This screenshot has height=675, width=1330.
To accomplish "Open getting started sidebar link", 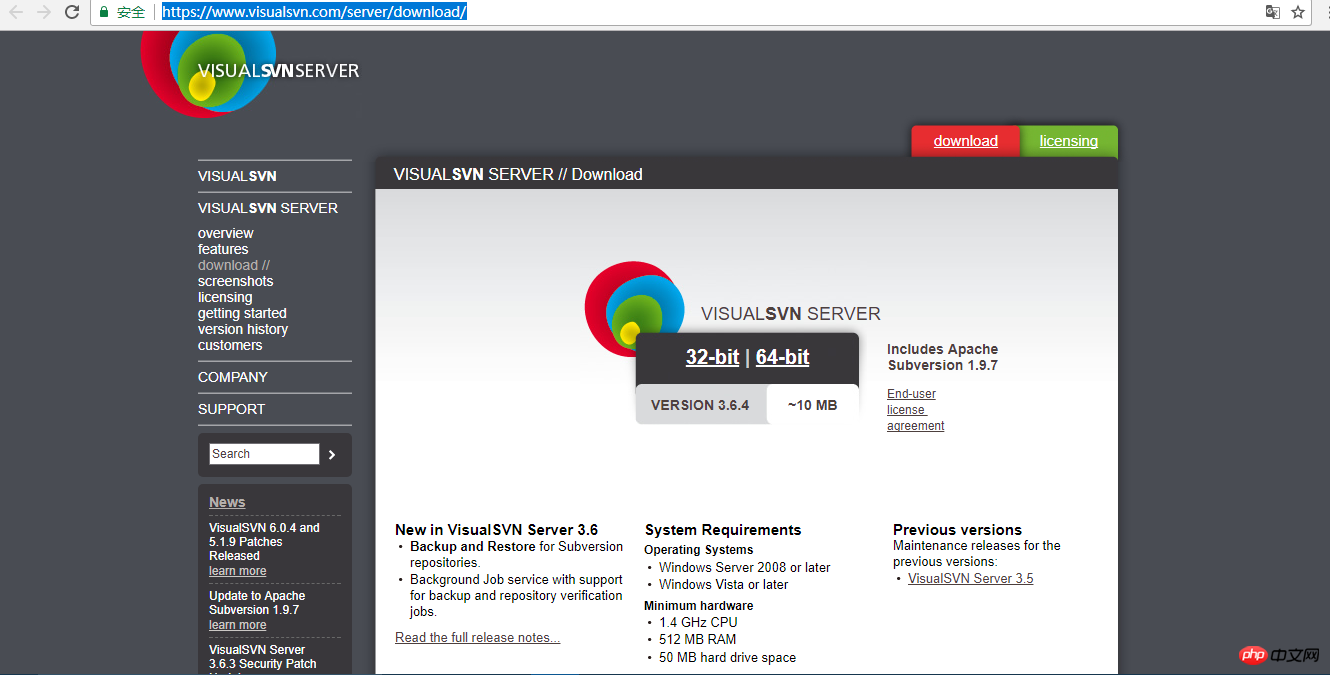I will [242, 313].
